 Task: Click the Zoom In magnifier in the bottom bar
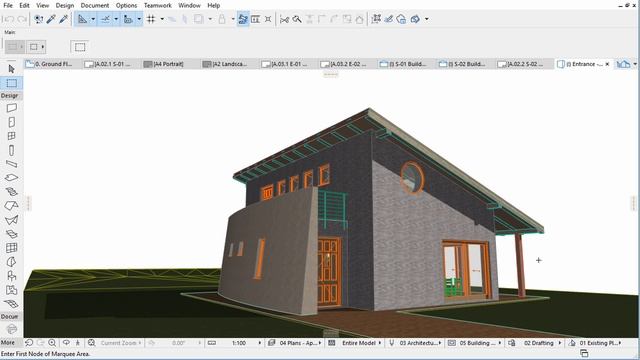[52, 343]
